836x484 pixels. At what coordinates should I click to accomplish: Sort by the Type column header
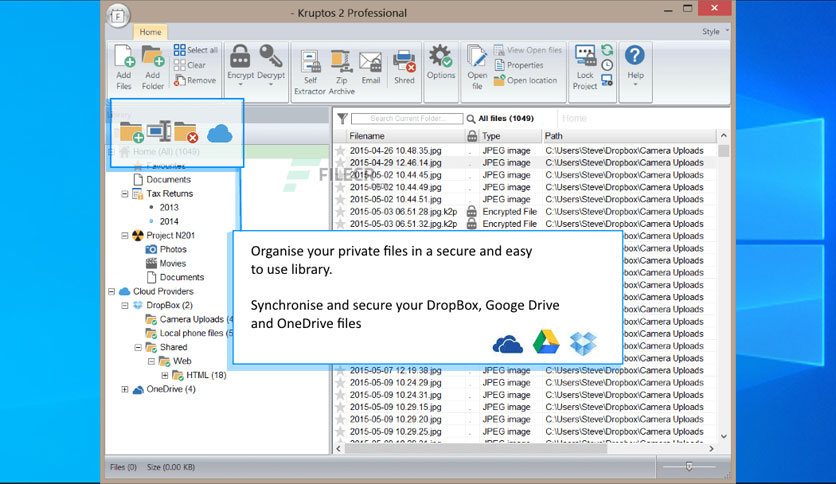[510, 136]
